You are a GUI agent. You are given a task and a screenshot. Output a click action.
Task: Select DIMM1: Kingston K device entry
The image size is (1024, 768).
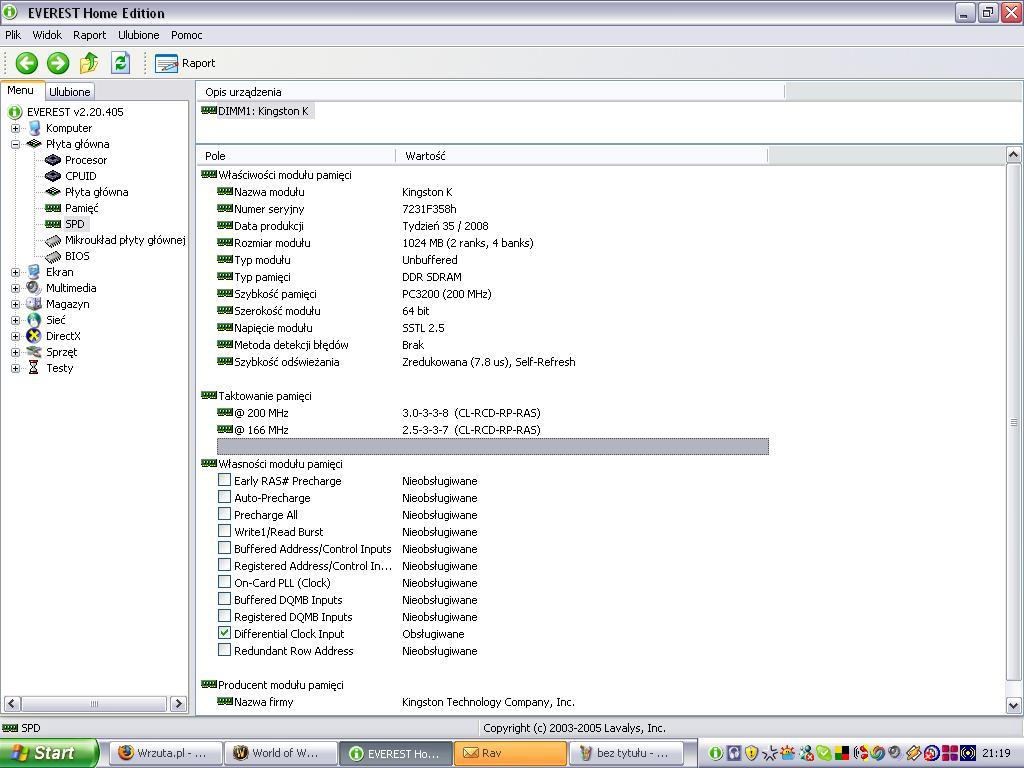pyautogui.click(x=256, y=111)
